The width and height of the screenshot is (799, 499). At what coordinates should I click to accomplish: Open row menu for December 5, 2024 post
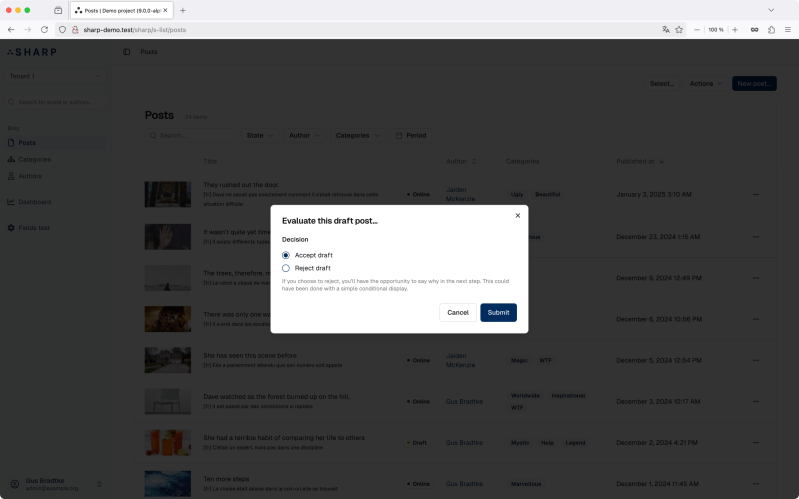click(x=756, y=360)
